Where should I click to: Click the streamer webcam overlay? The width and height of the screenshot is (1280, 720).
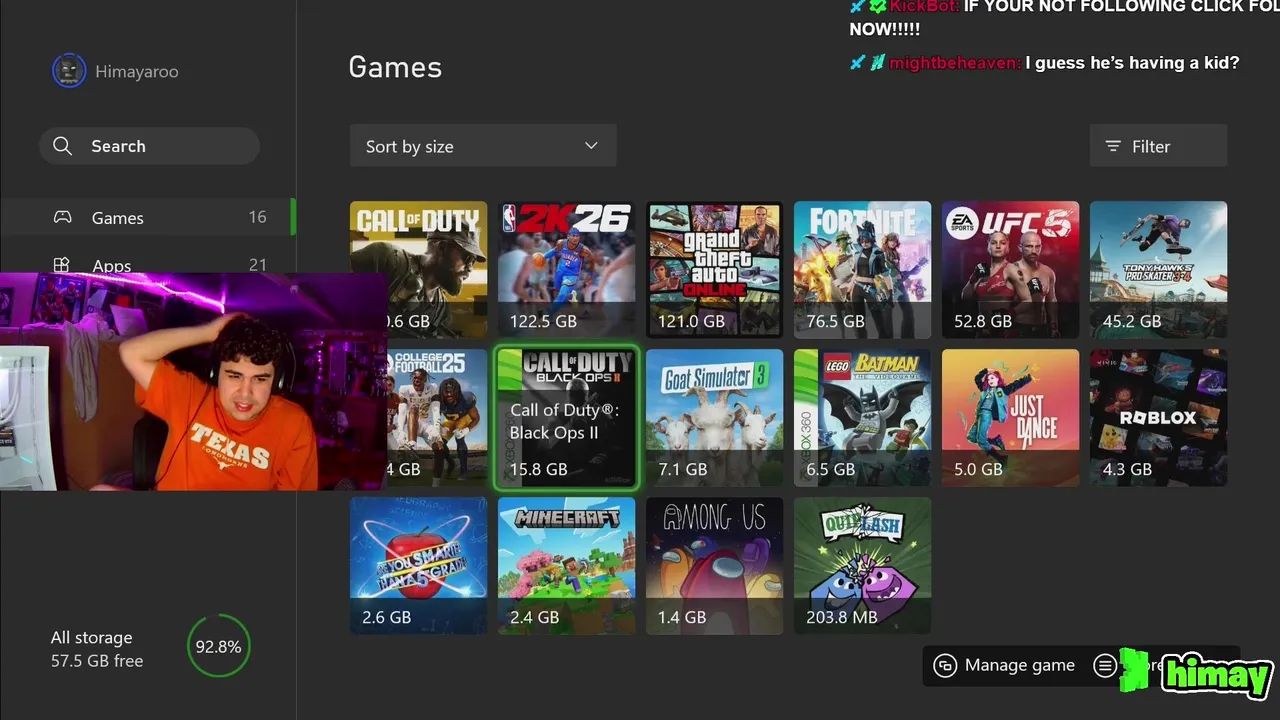click(x=193, y=381)
